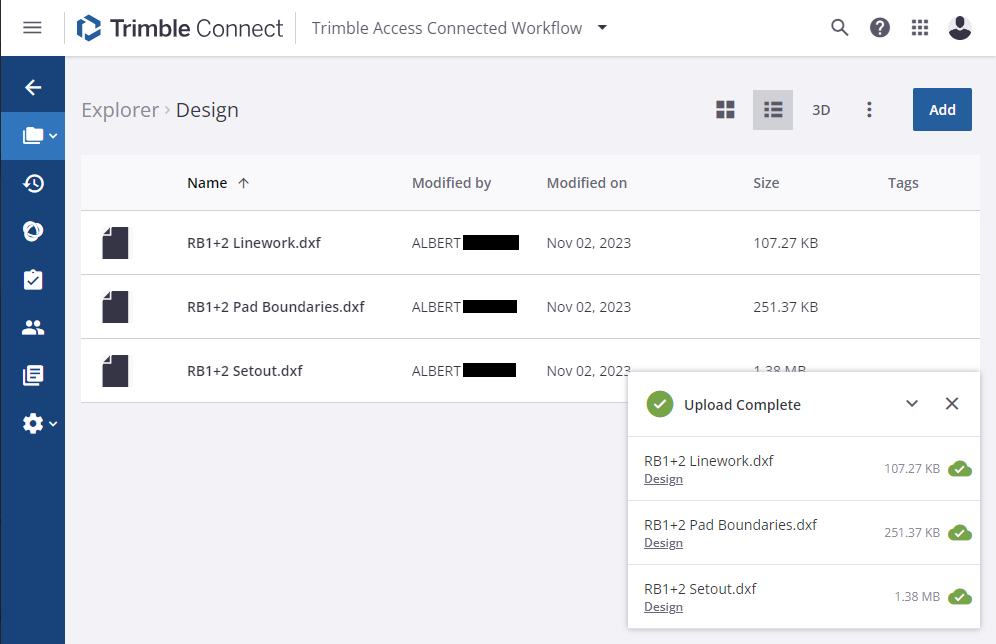Open the ToDos clipboard icon
This screenshot has width=996, height=644.
(33, 279)
